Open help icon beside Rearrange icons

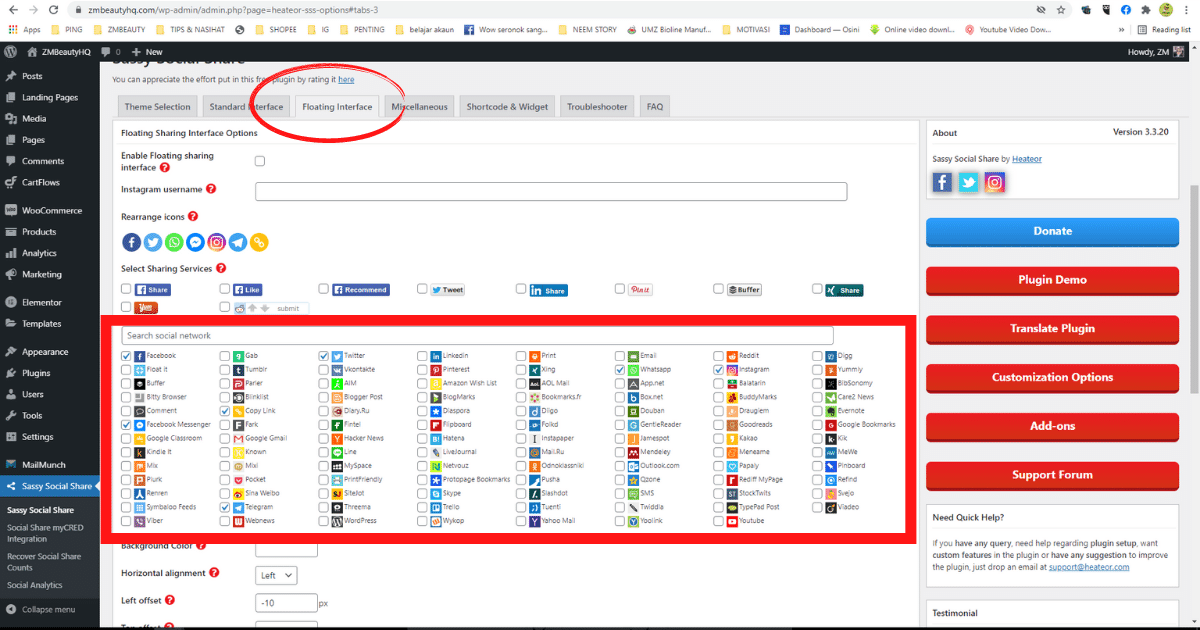pos(192,216)
